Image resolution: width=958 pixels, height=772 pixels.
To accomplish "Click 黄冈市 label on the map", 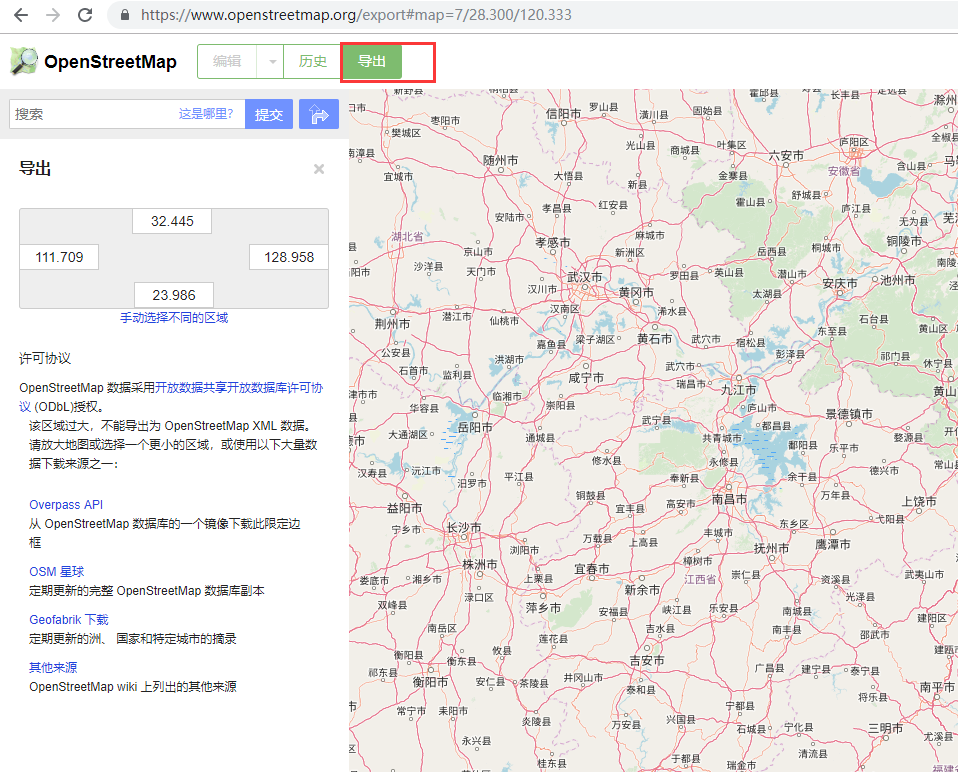I will click(636, 293).
